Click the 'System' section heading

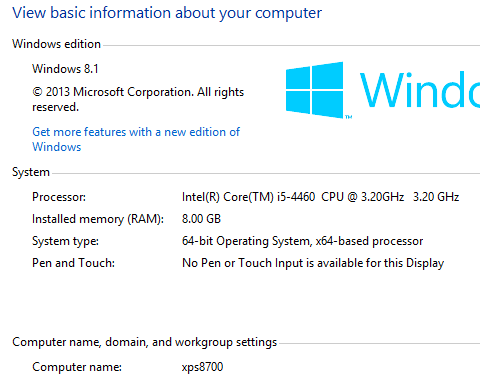(x=31, y=172)
